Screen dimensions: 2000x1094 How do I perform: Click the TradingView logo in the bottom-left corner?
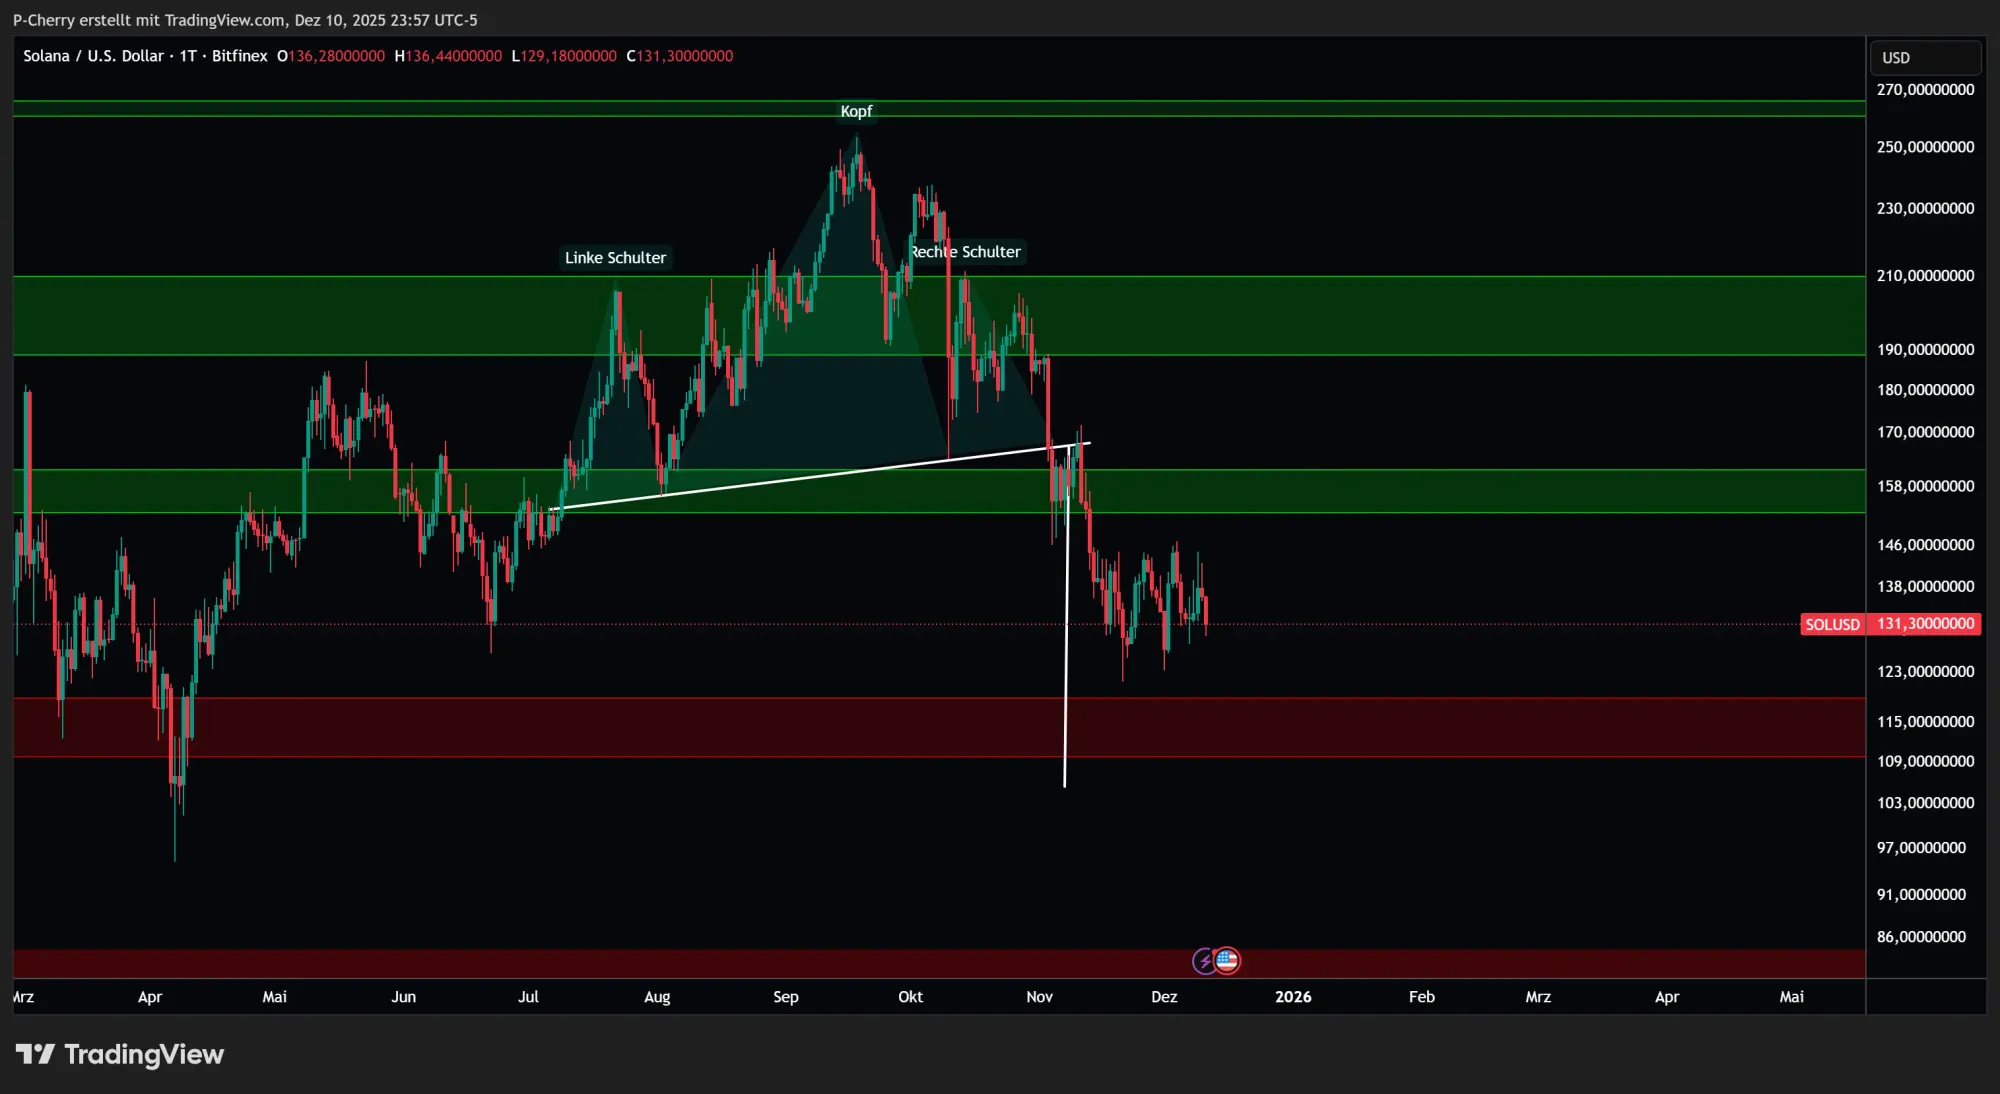pos(120,1054)
